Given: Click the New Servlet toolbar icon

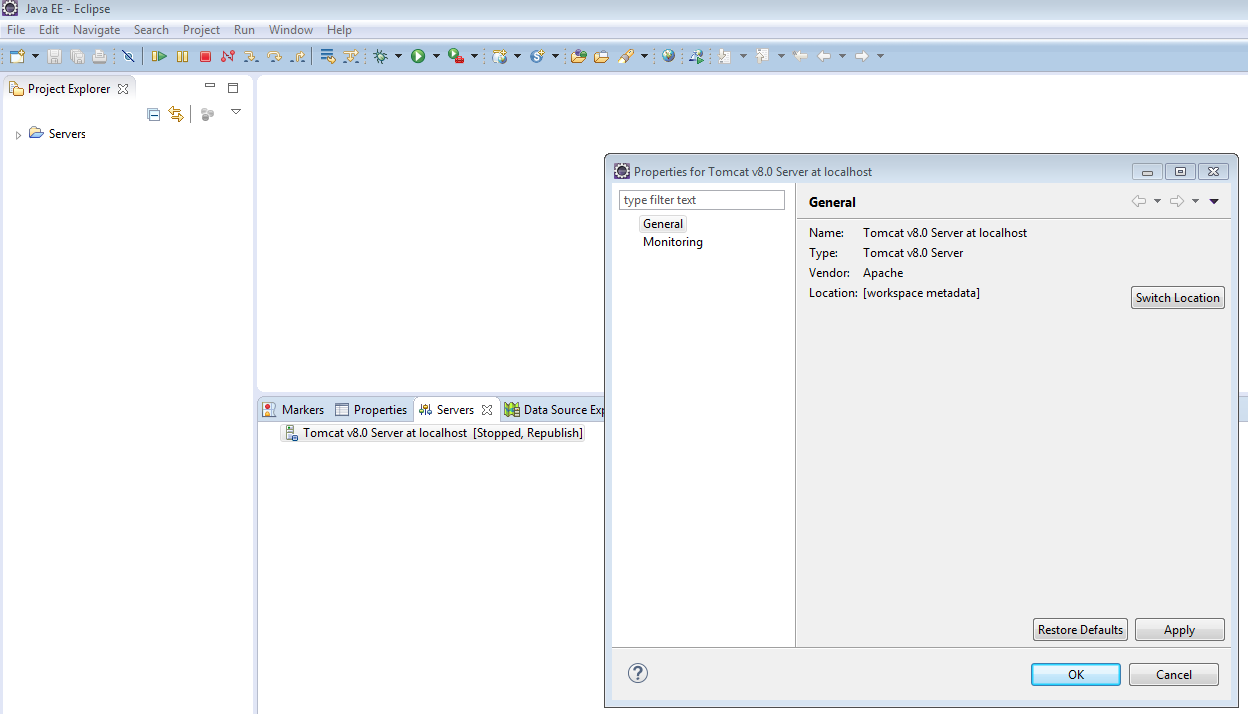Looking at the screenshot, I should tap(537, 56).
